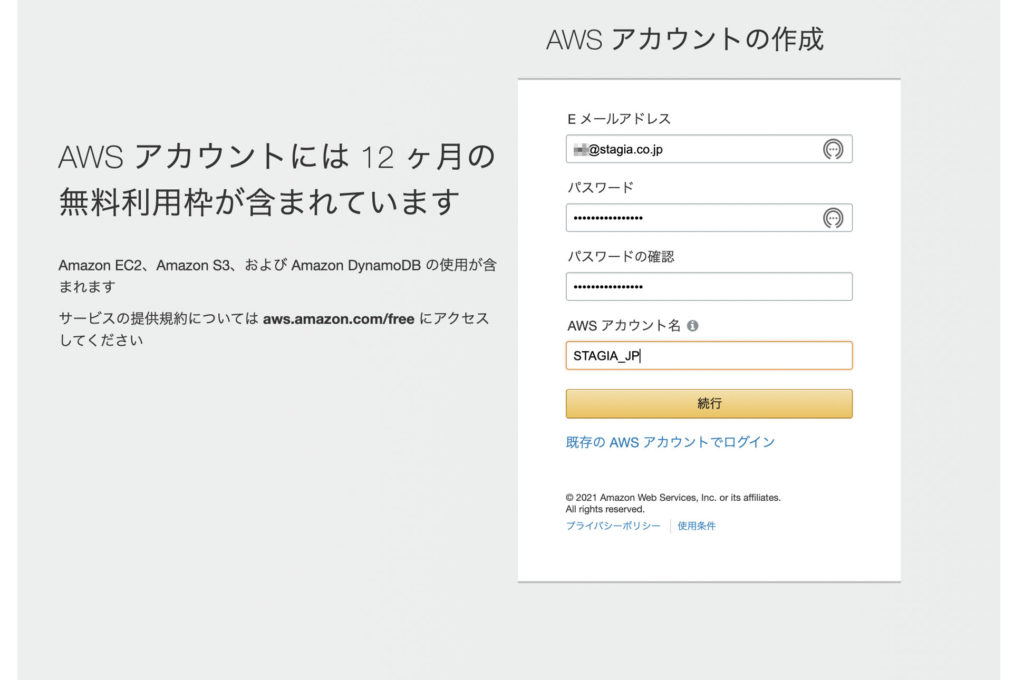
Task: Click the info icon beside AWS アカウント名
Action: tap(693, 326)
